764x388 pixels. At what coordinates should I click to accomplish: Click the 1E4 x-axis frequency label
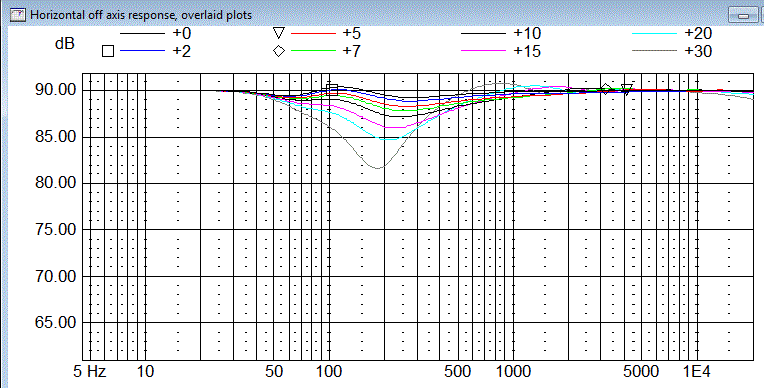pos(696,372)
